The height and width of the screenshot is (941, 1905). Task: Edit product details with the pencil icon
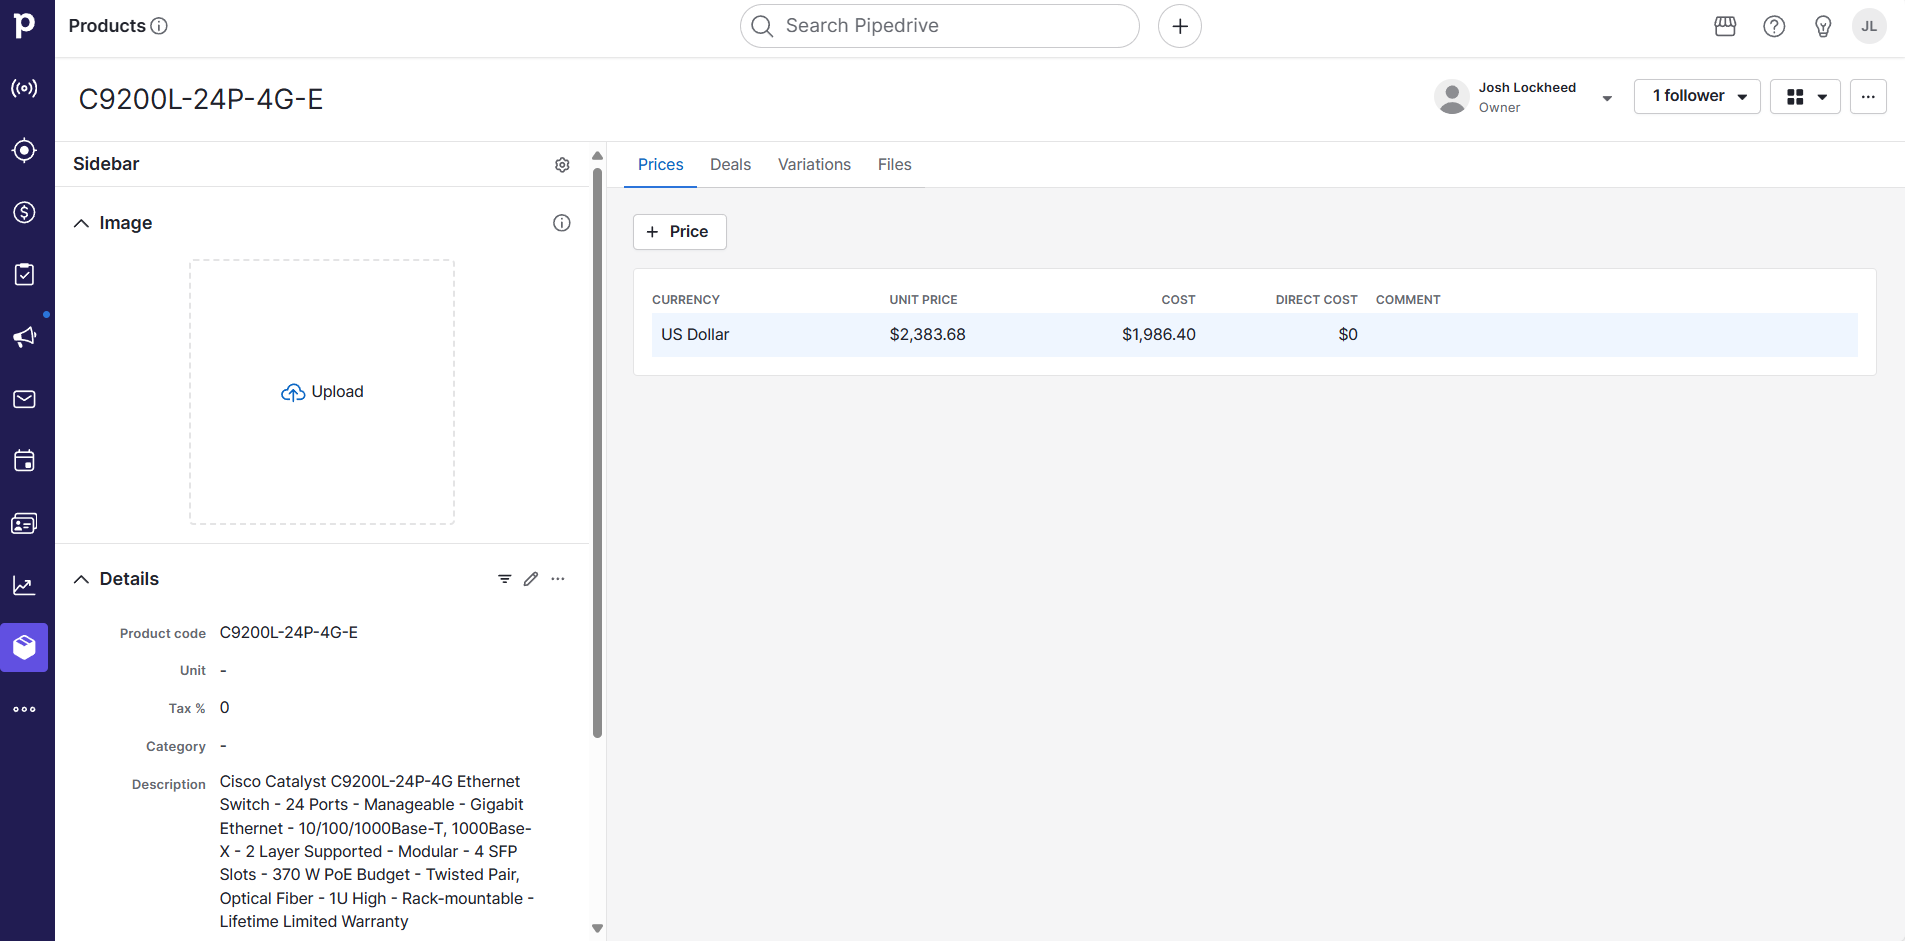531,578
